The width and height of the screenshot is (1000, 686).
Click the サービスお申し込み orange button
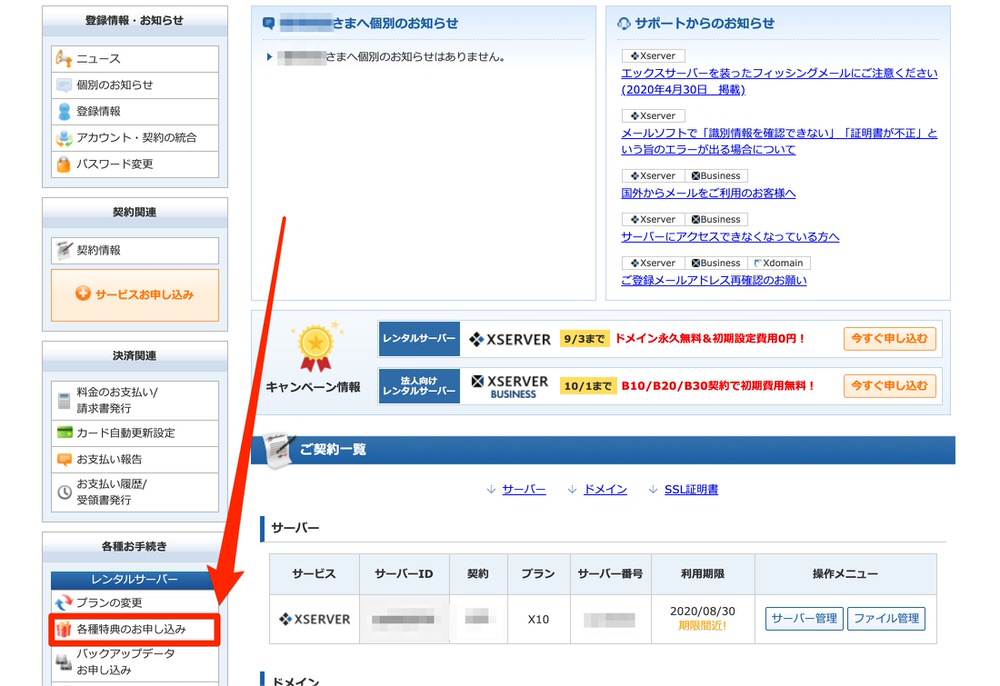click(x=135, y=295)
